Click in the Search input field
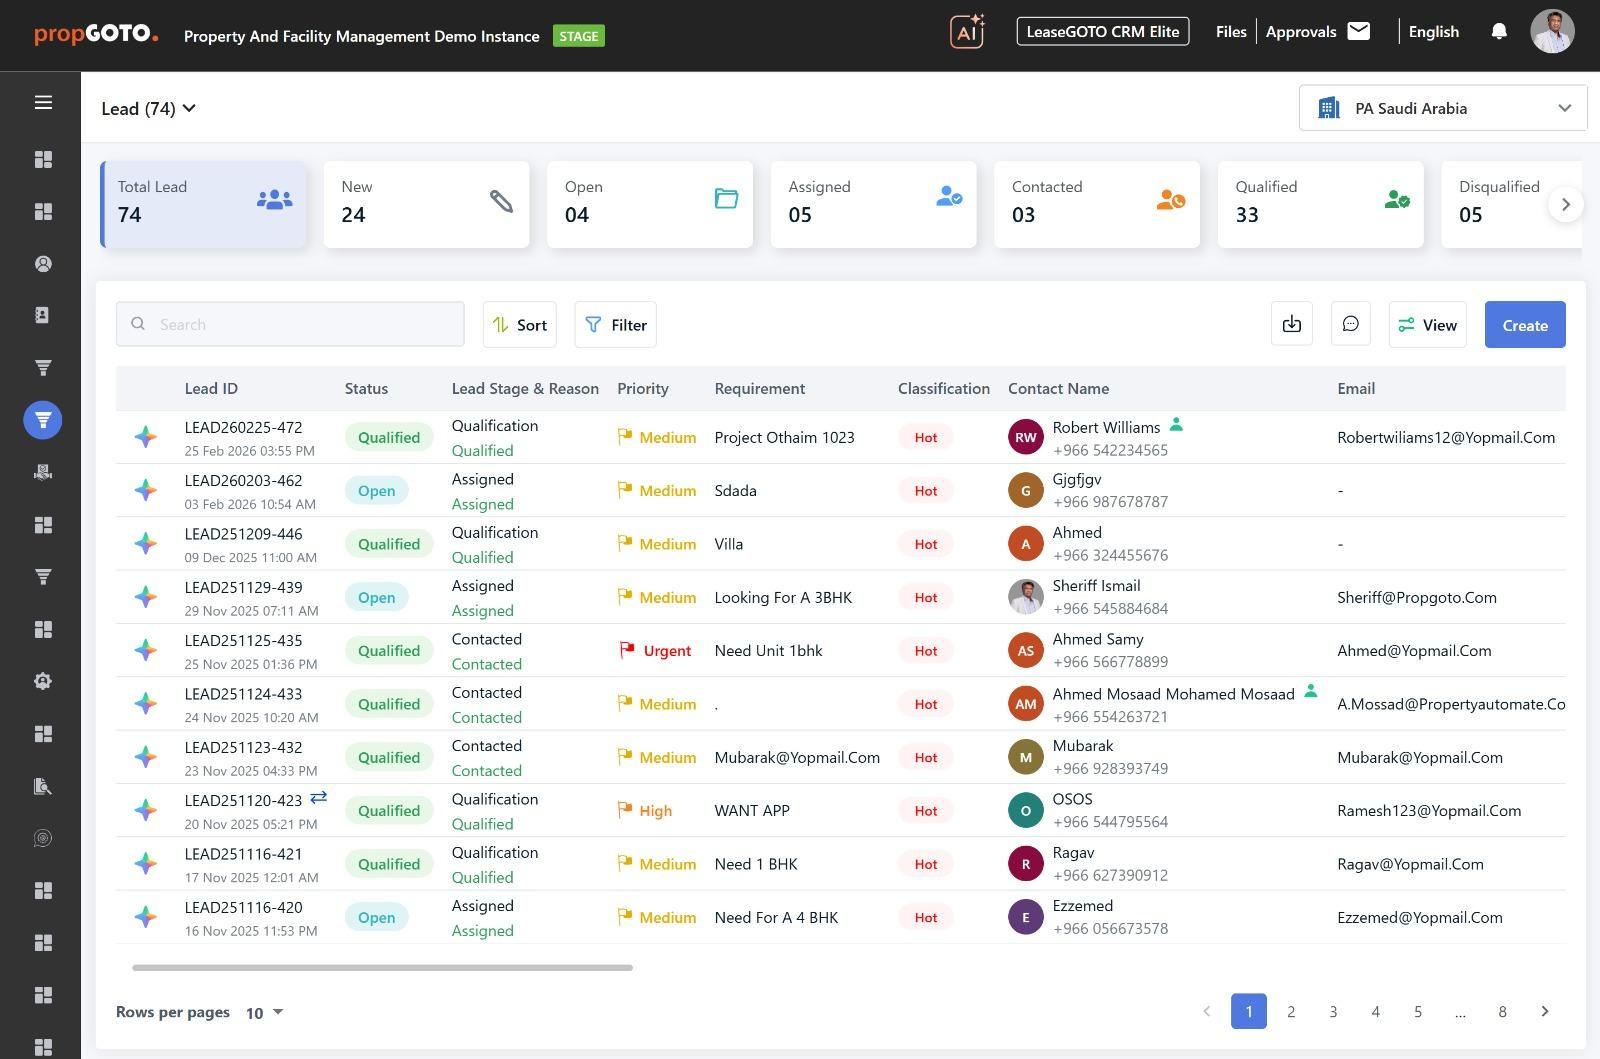The width and height of the screenshot is (1600, 1059). [290, 325]
